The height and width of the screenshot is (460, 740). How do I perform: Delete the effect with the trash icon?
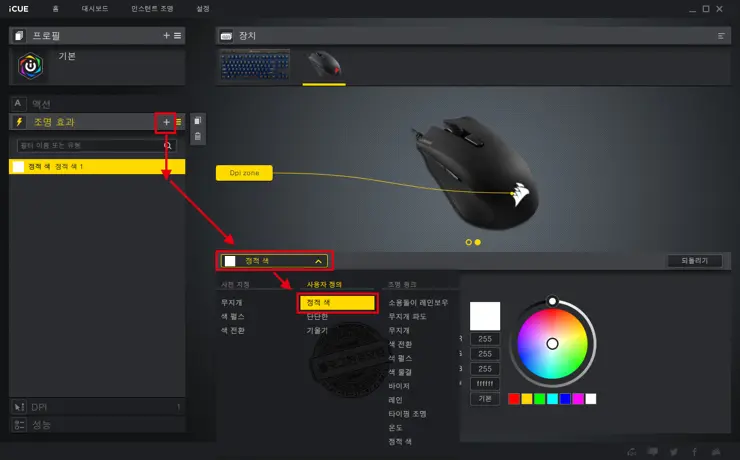coord(198,136)
